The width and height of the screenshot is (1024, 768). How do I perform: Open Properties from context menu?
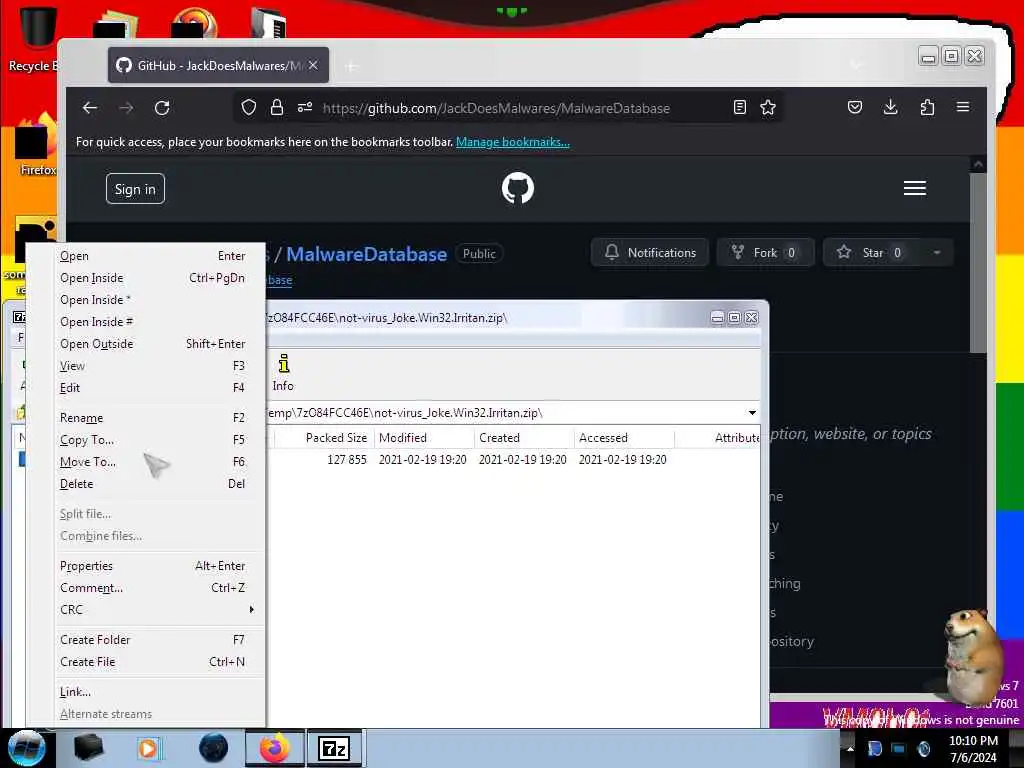pyautogui.click(x=152, y=566)
